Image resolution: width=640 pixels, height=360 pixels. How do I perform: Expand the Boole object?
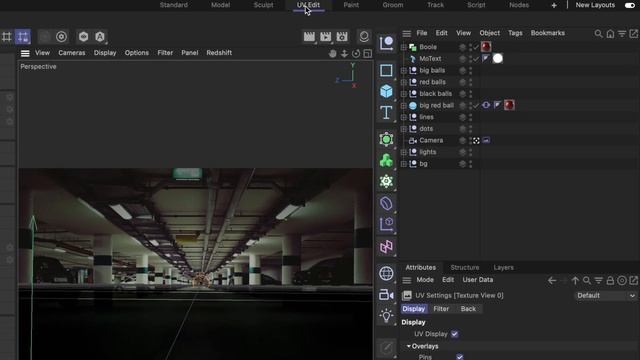[404, 47]
